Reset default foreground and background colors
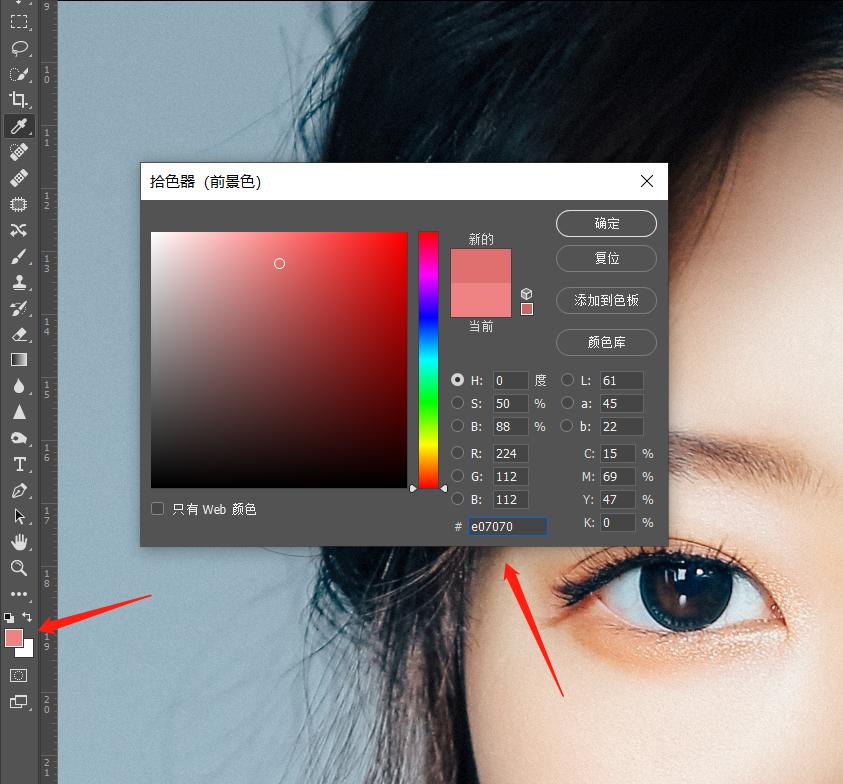 click(9, 618)
